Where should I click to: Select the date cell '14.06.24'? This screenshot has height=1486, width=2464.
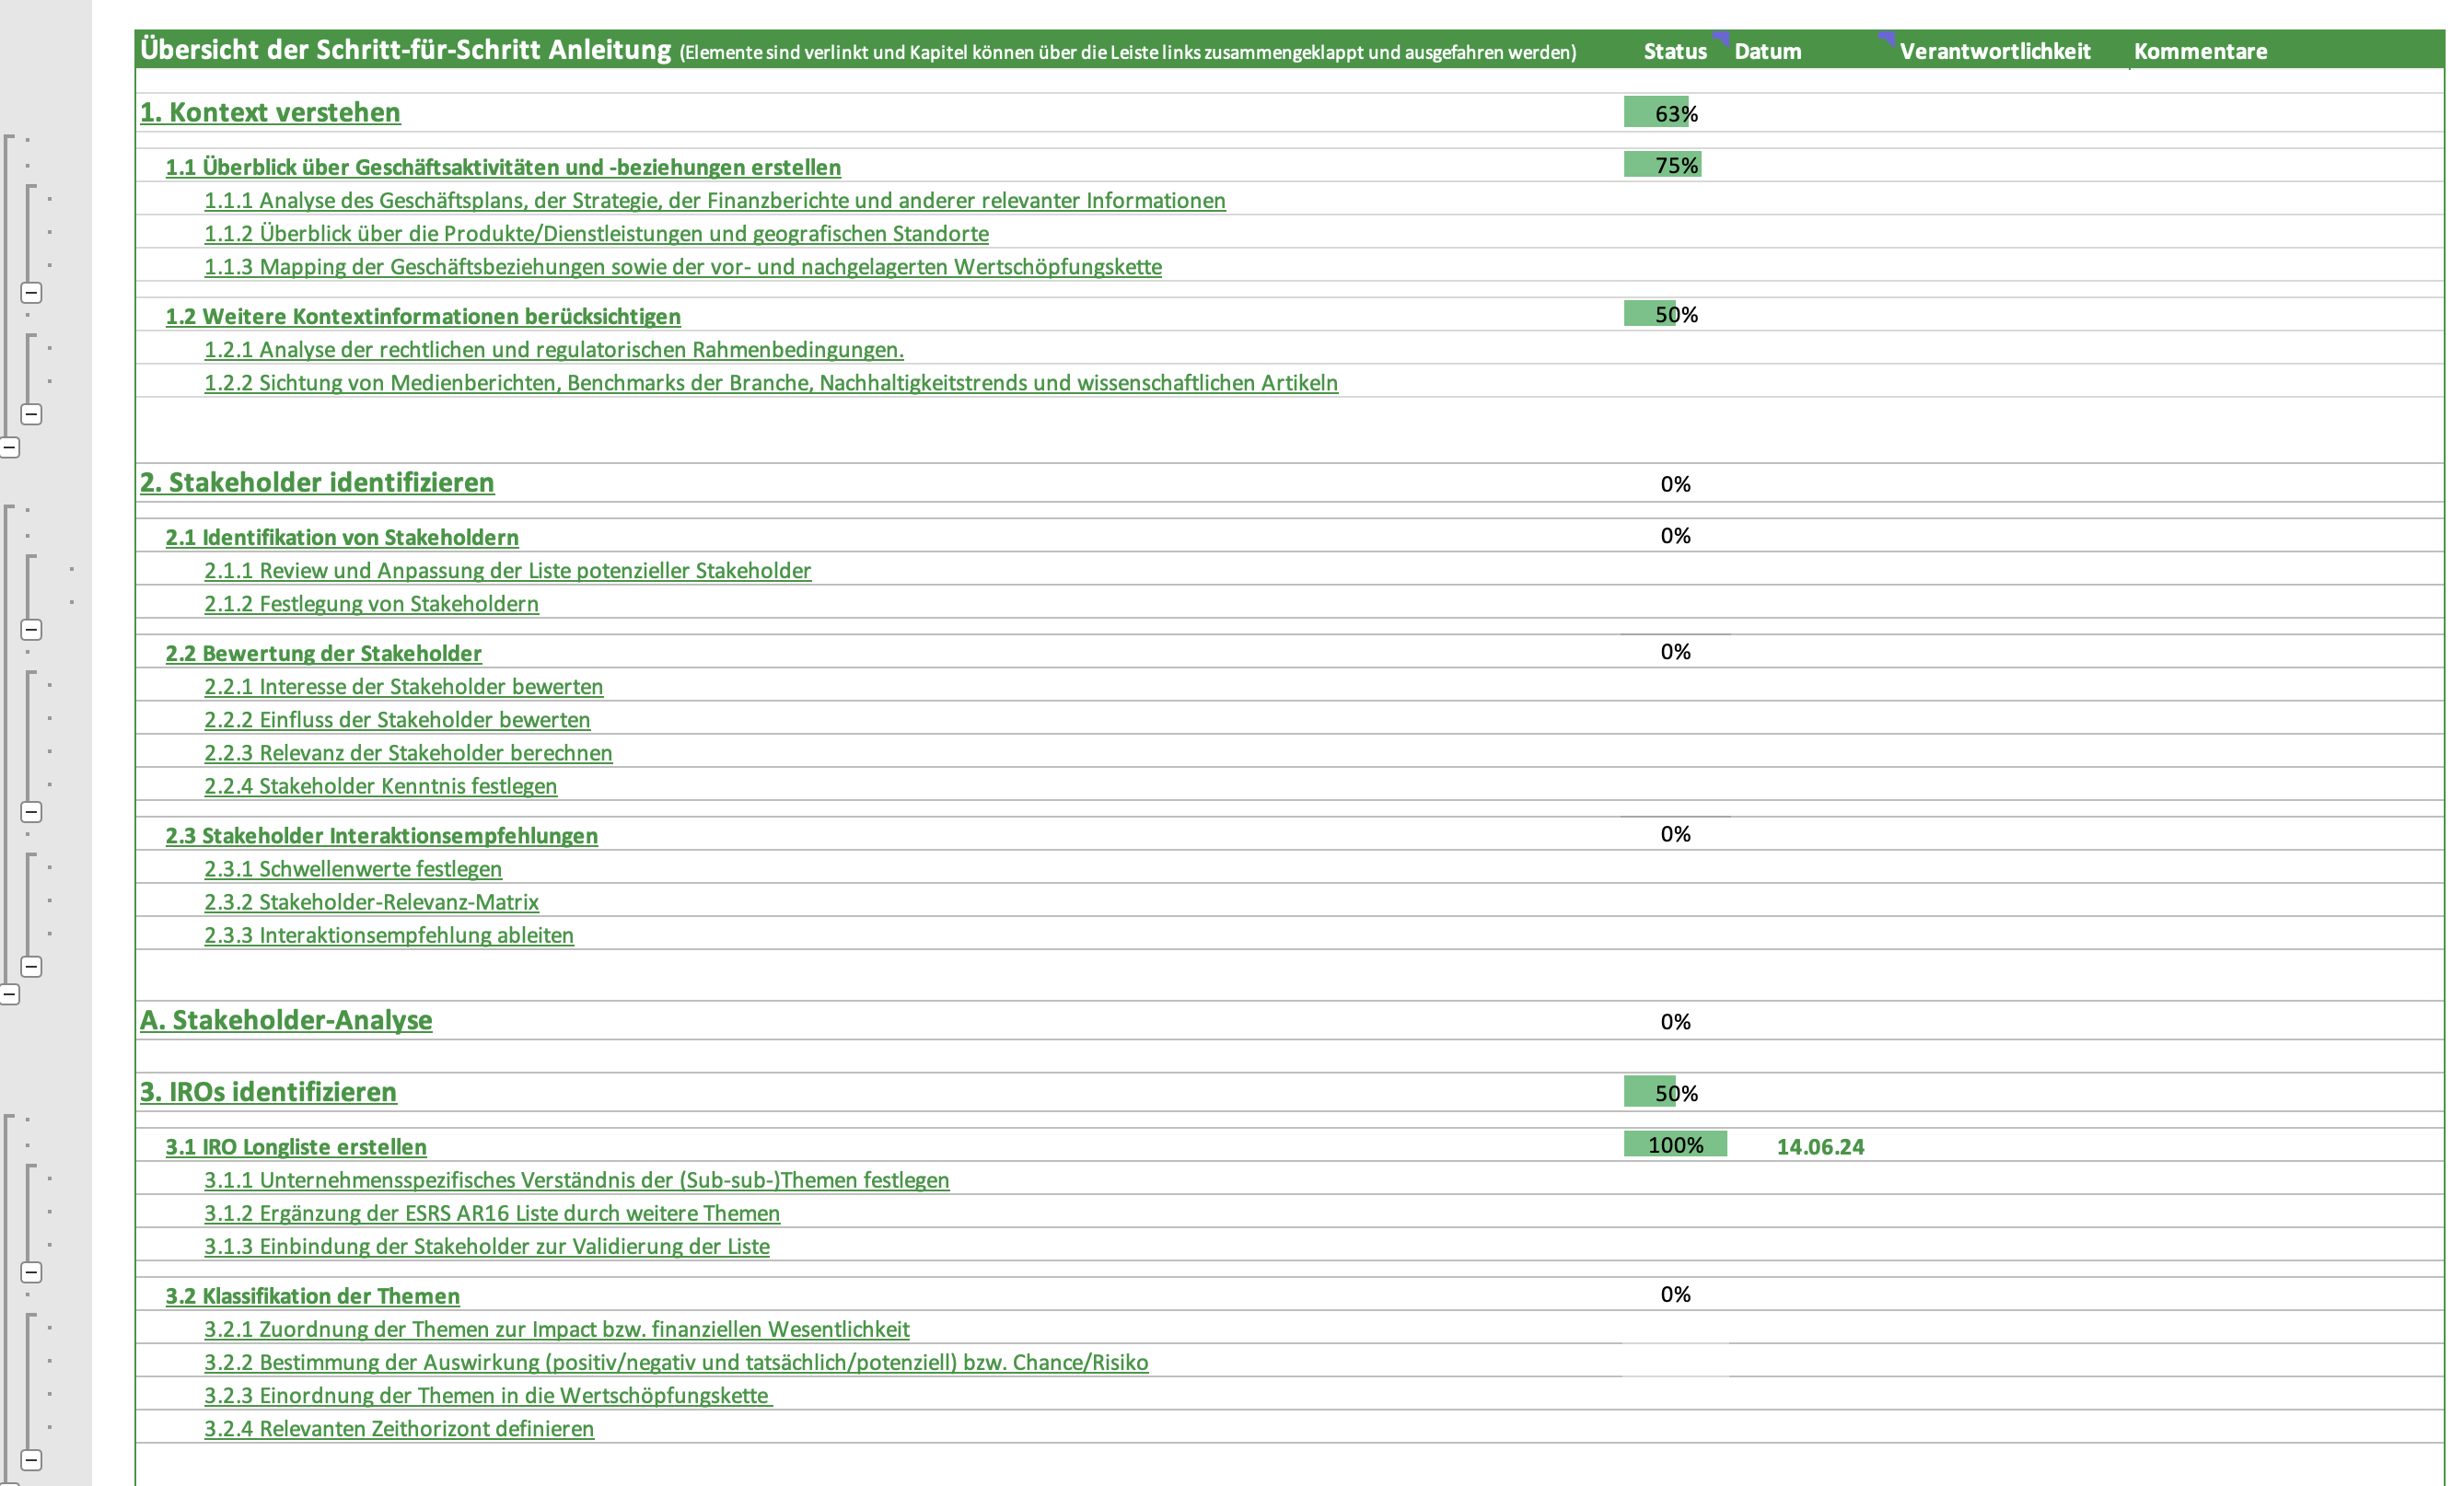click(1820, 1146)
